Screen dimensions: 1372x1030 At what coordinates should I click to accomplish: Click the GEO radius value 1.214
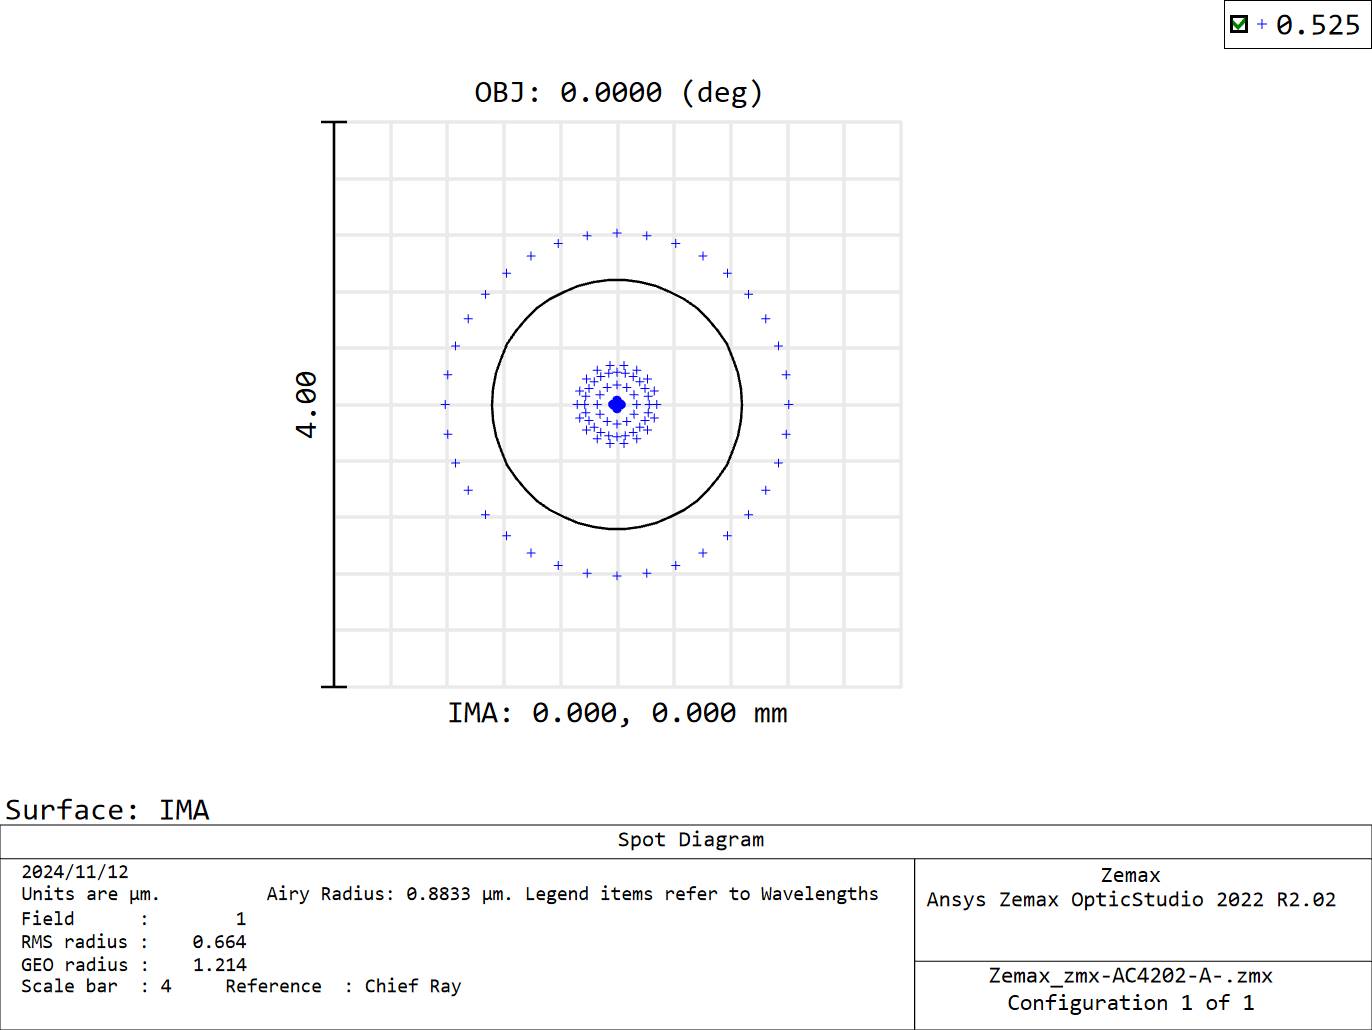[x=219, y=965]
